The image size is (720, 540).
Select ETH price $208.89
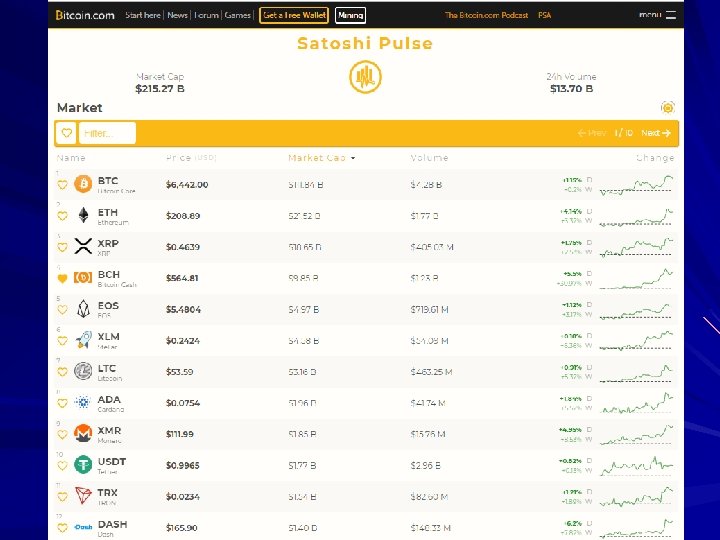183,216
